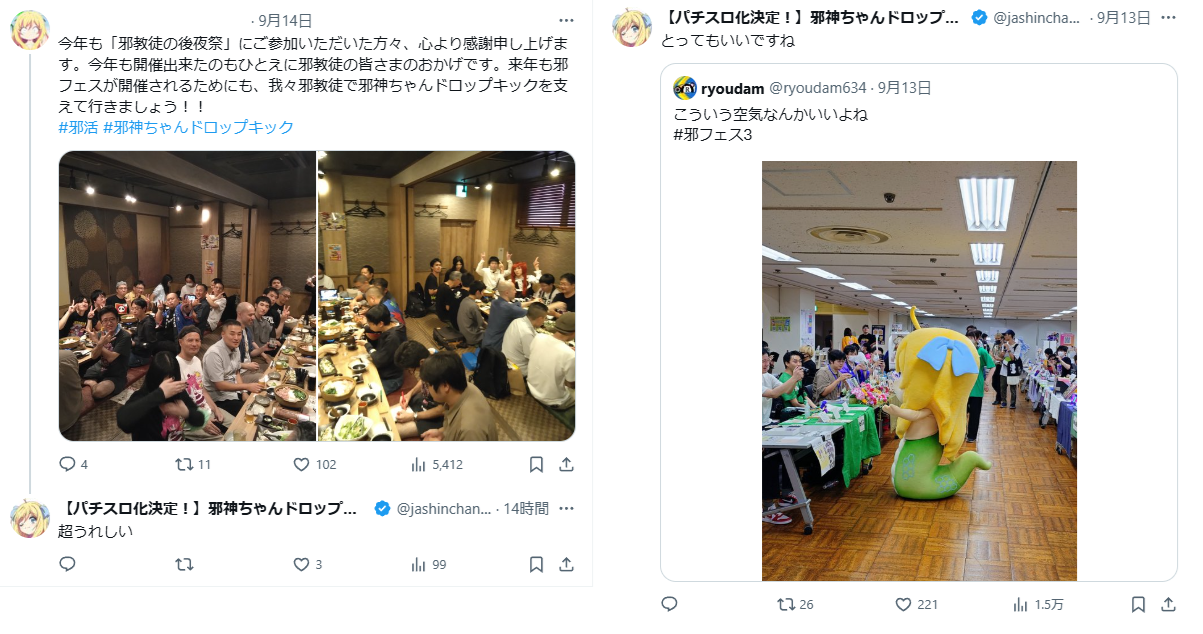Like the quote tweet with 221 likes

tap(903, 604)
